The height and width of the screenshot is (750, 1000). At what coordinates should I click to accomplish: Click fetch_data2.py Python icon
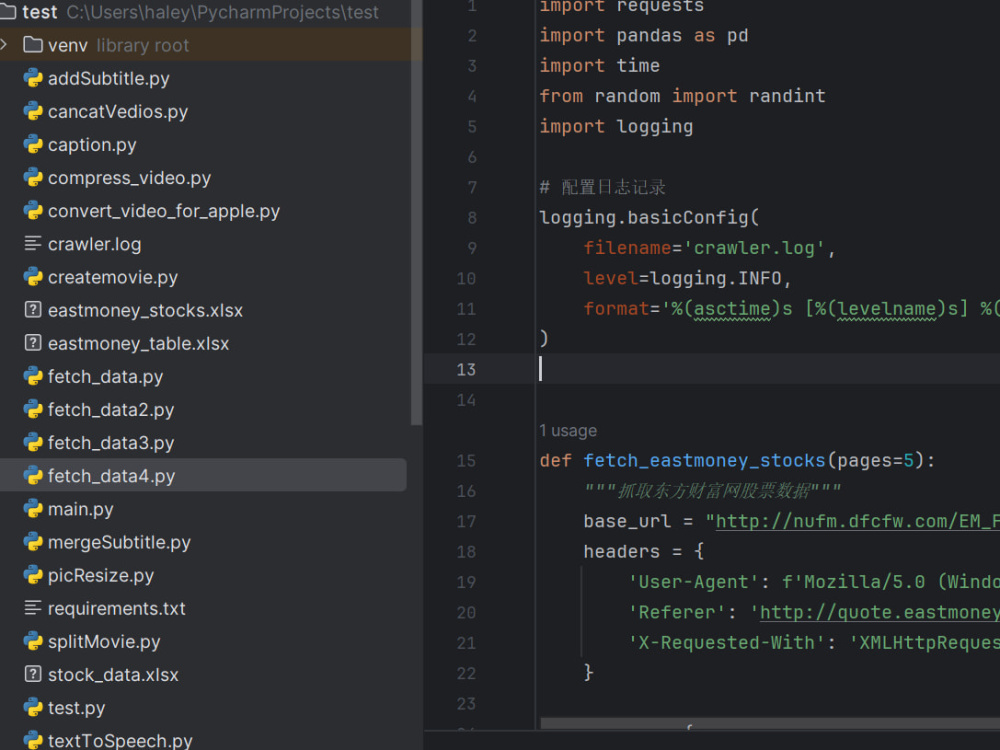pos(33,409)
